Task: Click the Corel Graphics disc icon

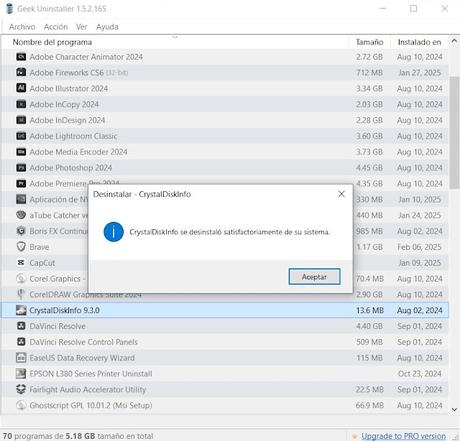Action: click(21, 278)
